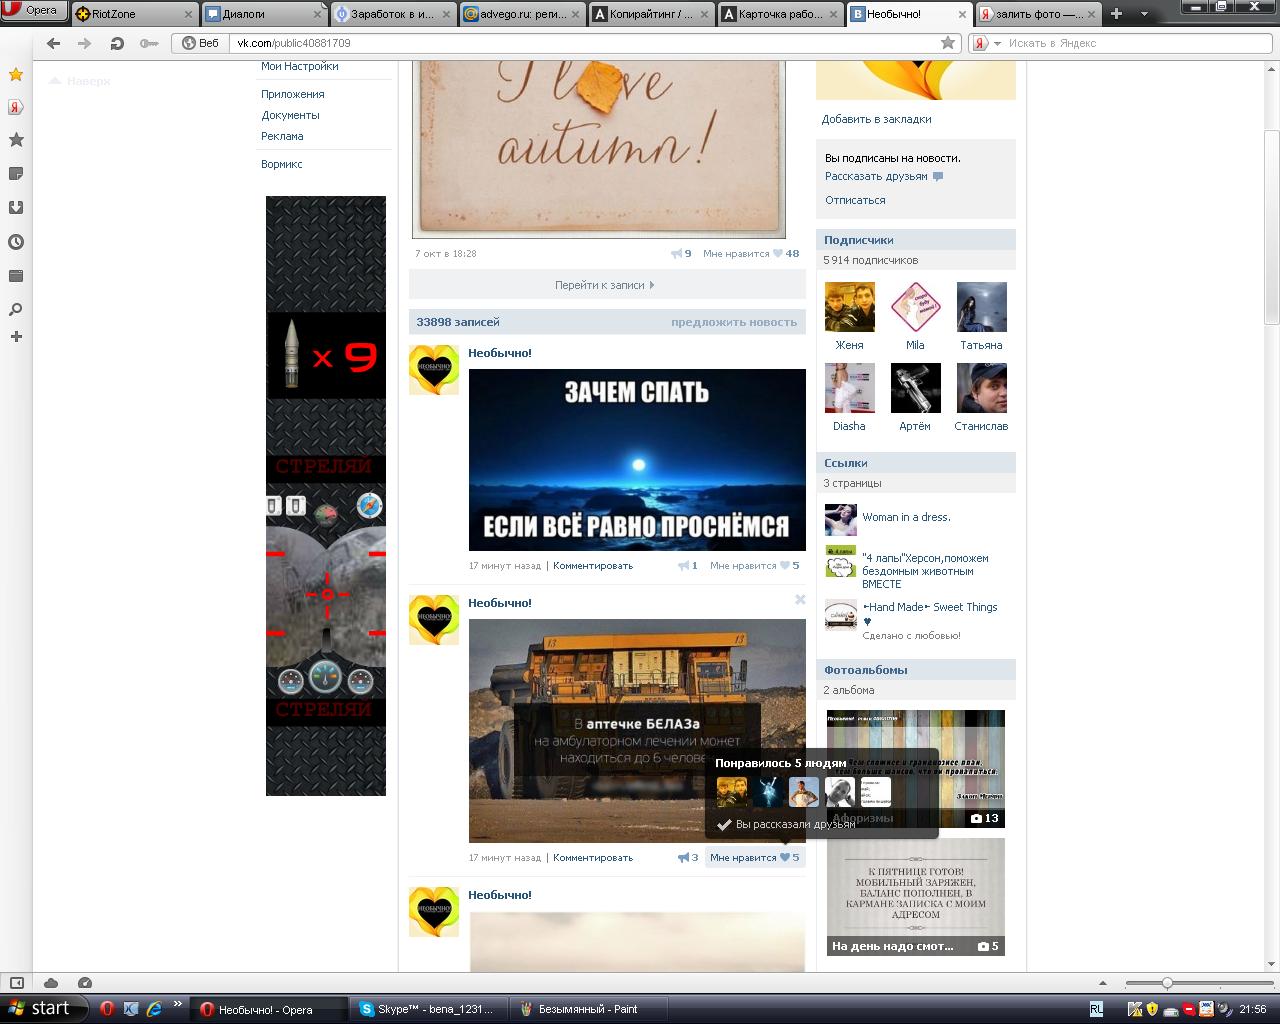This screenshot has height=1024, width=1280.
Task: Launch Internet Explorer from quick launch
Action: pyautogui.click(x=154, y=1009)
